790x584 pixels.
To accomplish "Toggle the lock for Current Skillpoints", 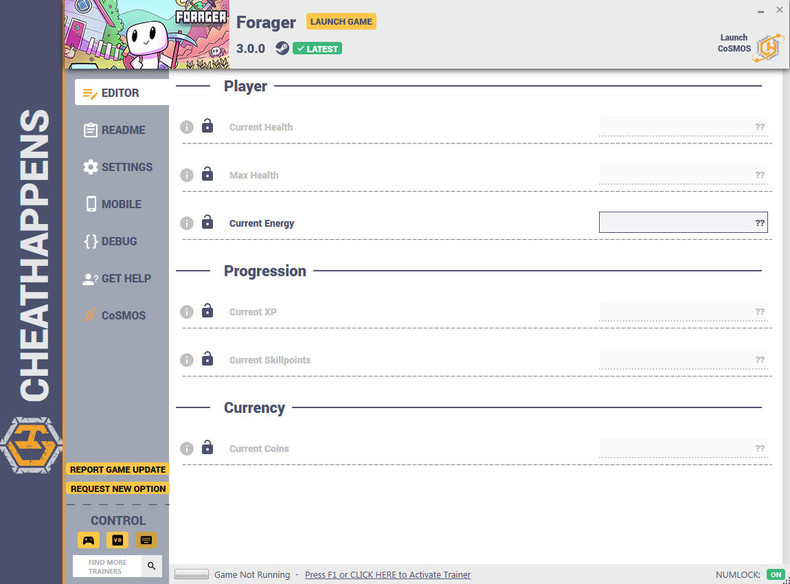I will pyautogui.click(x=207, y=358).
